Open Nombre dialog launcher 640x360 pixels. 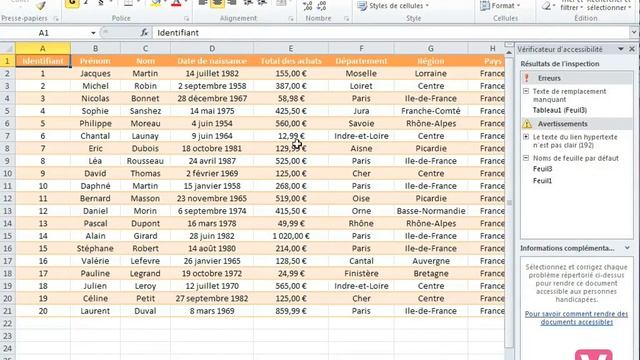tap(347, 19)
